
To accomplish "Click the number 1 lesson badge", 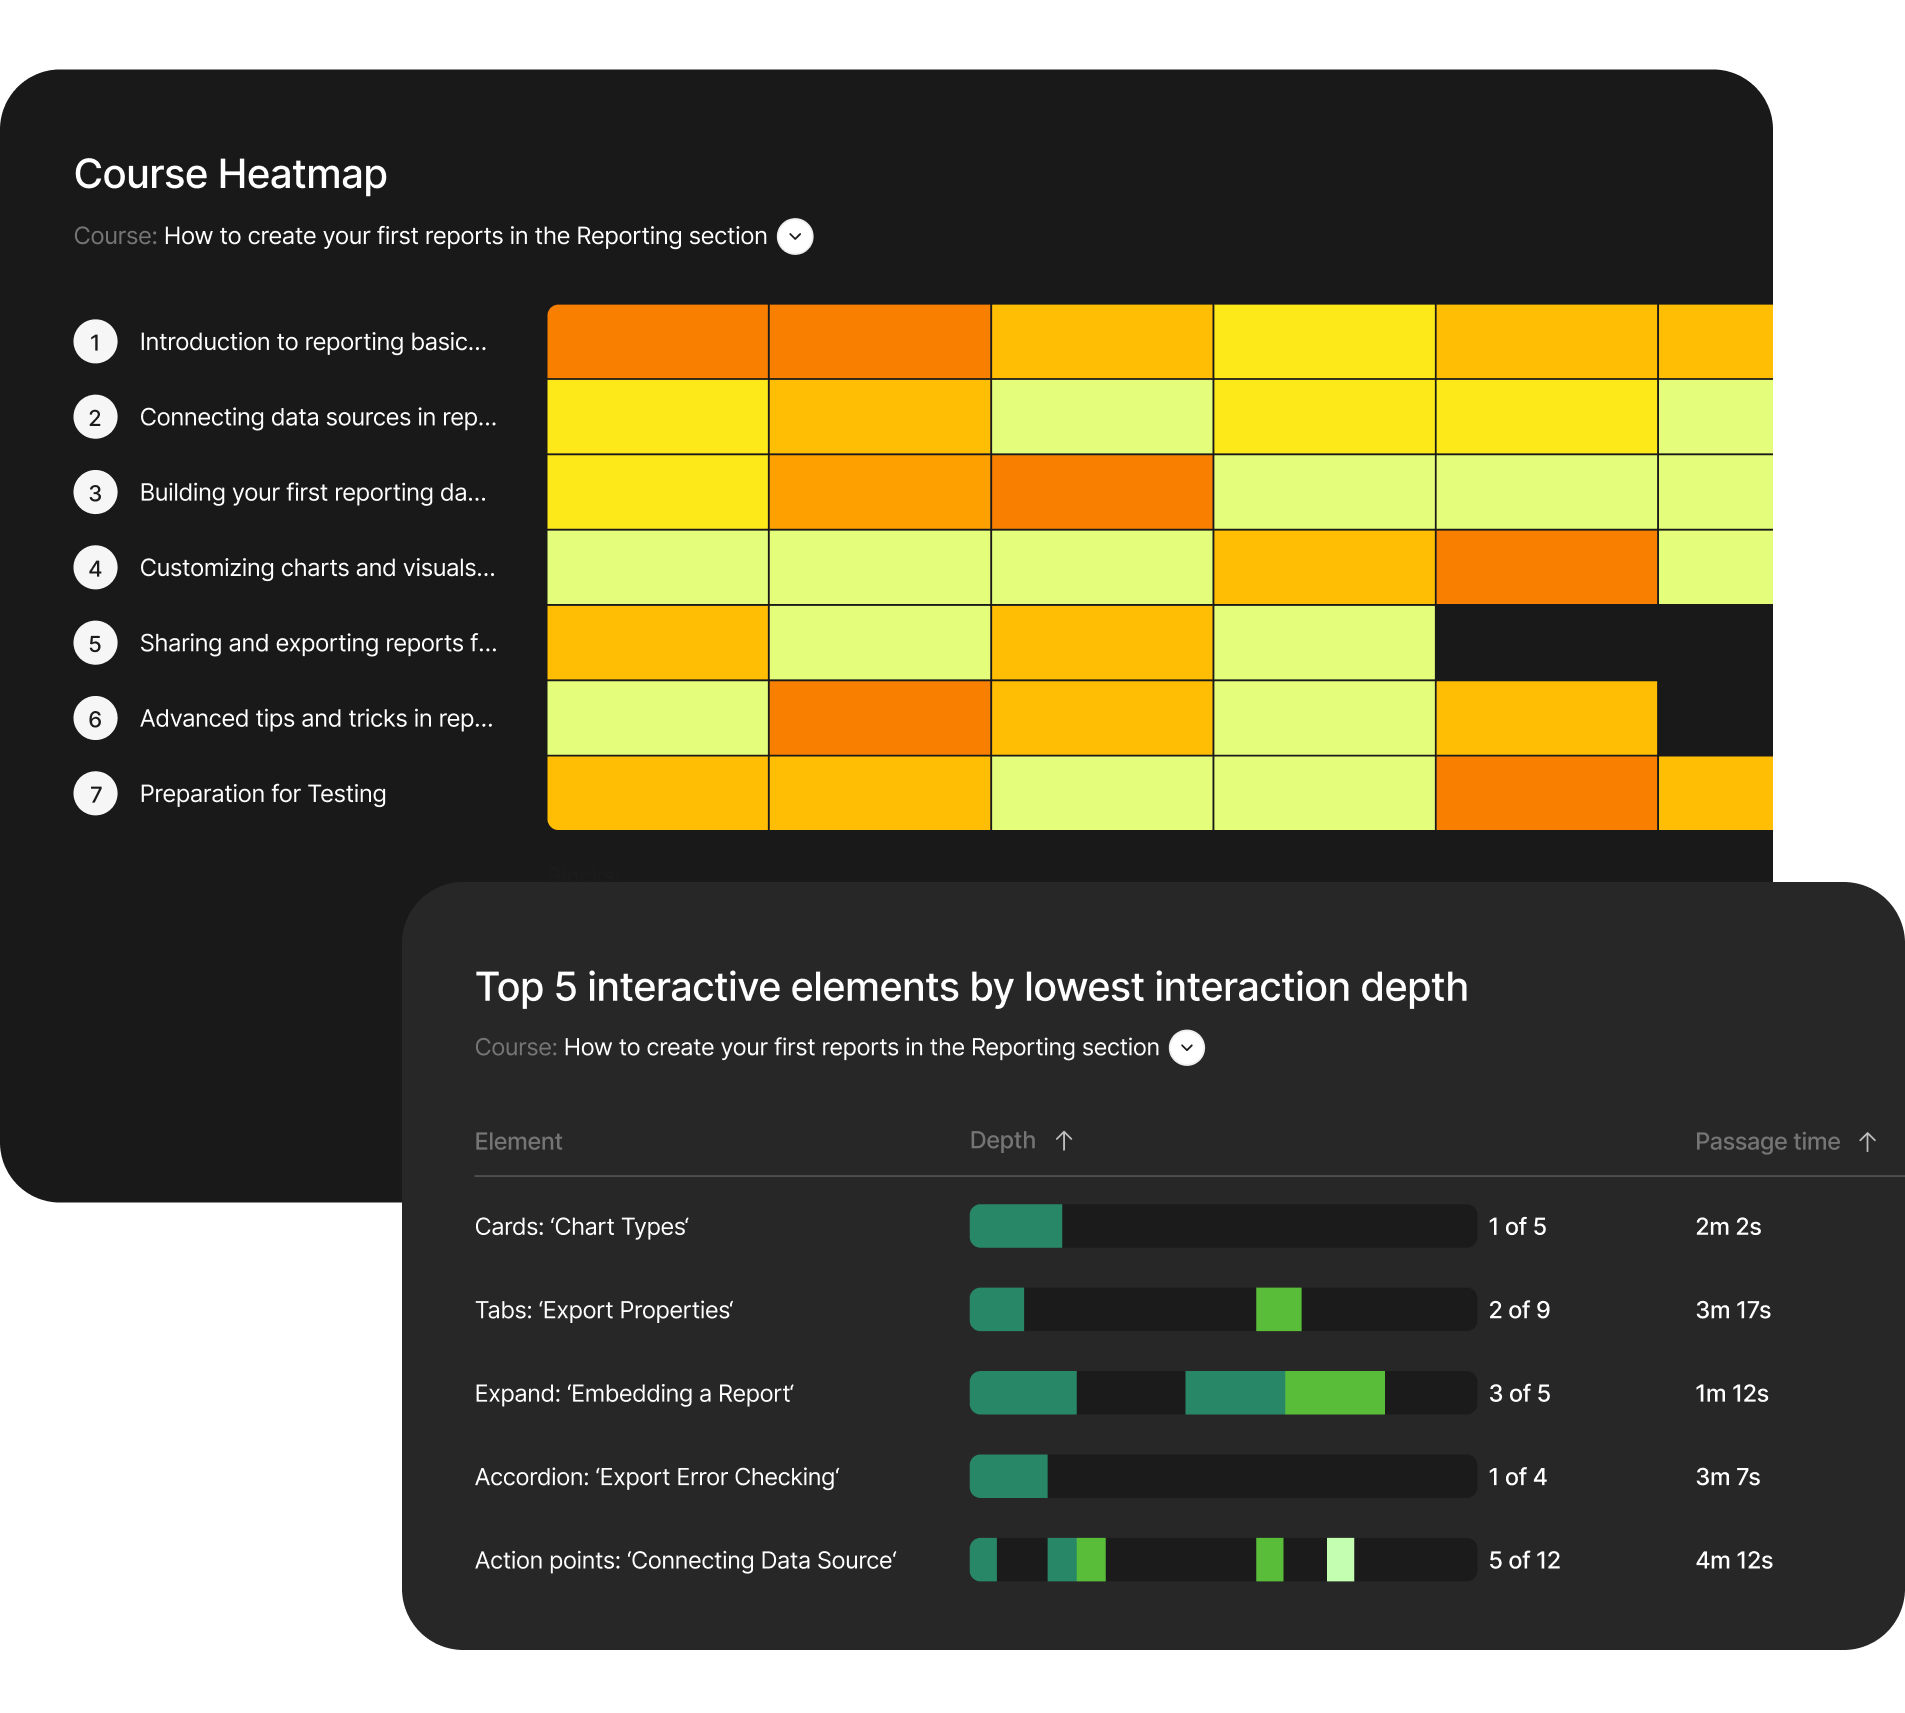I will 96,342.
